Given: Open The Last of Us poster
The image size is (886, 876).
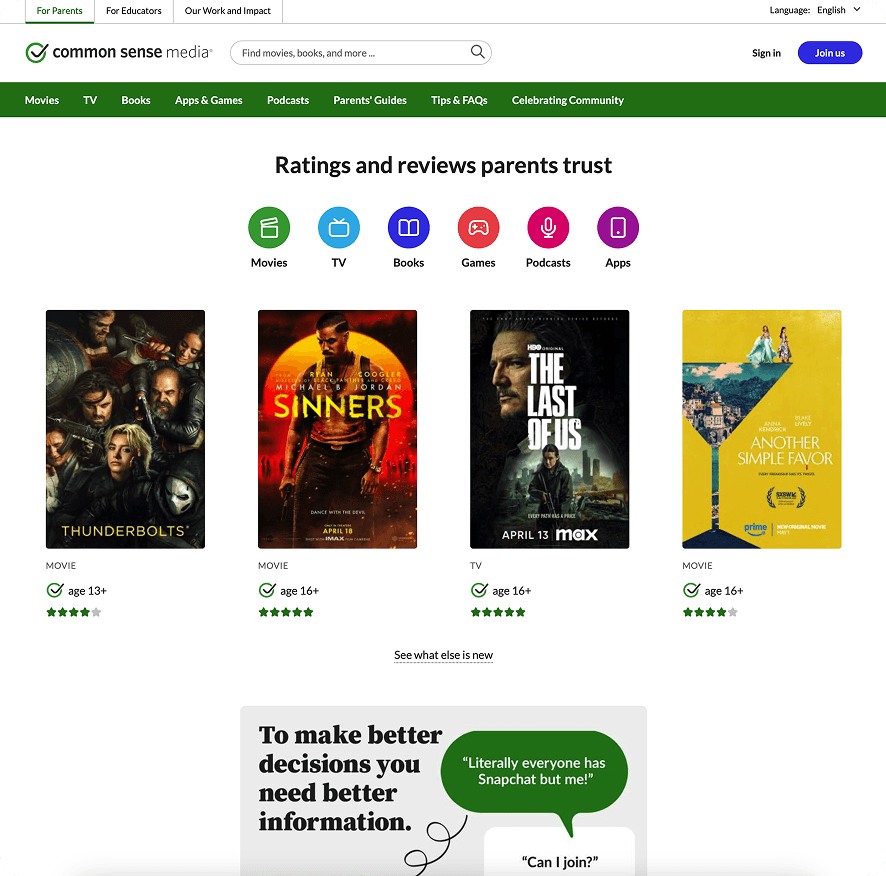Looking at the screenshot, I should [549, 429].
